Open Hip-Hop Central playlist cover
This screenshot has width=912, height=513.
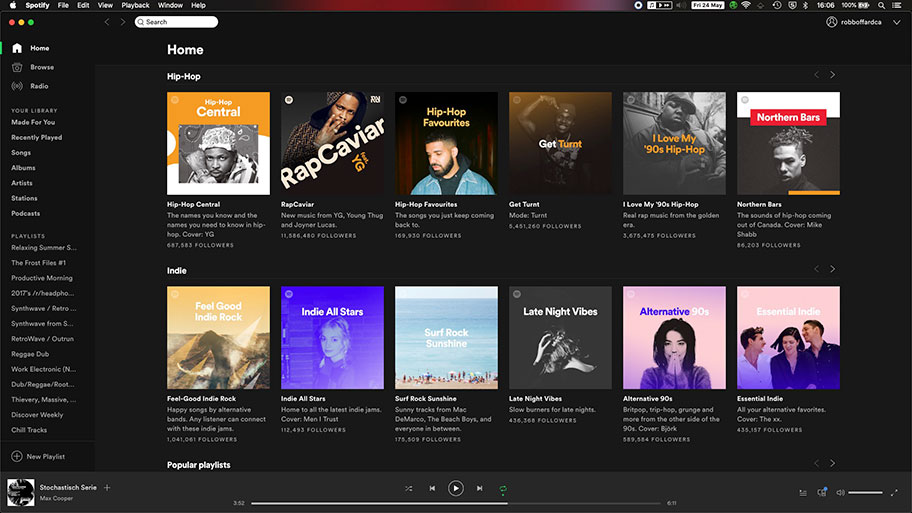218,143
